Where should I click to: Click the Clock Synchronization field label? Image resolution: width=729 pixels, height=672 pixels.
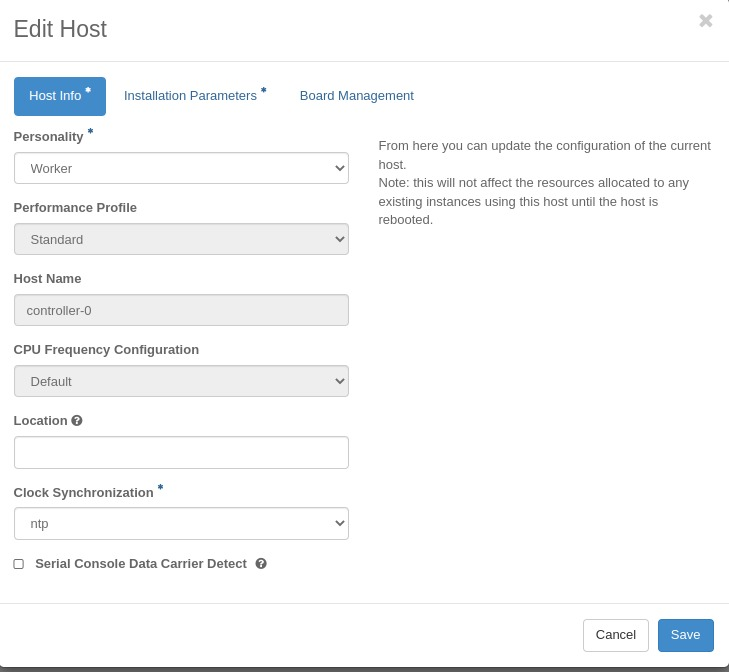coord(84,493)
